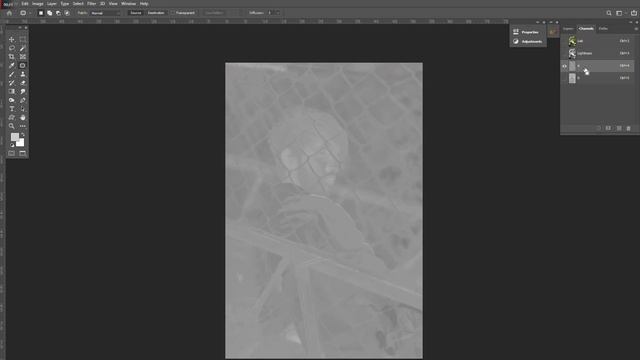
Task: Delete current channel trash icon
Action: tap(629, 128)
